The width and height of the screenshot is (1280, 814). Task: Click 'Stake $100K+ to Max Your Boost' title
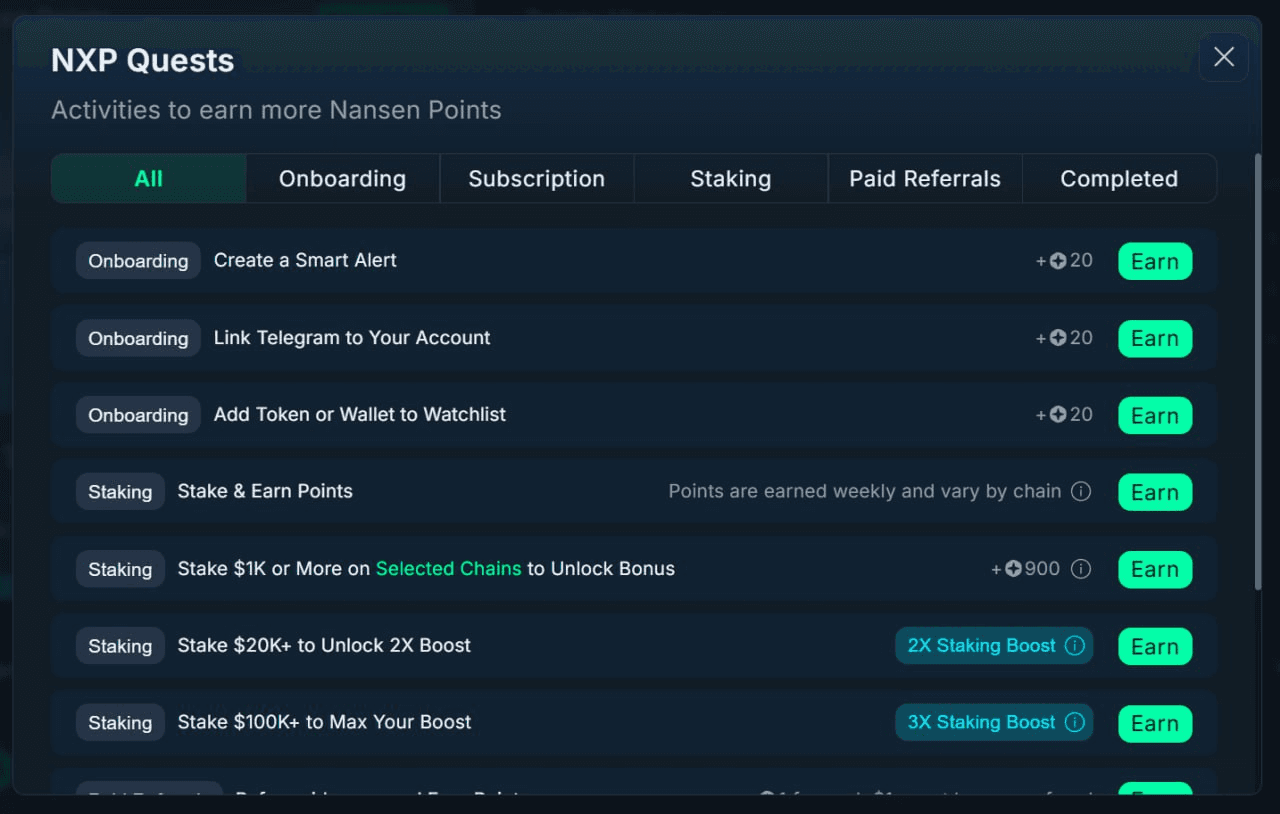(x=324, y=722)
